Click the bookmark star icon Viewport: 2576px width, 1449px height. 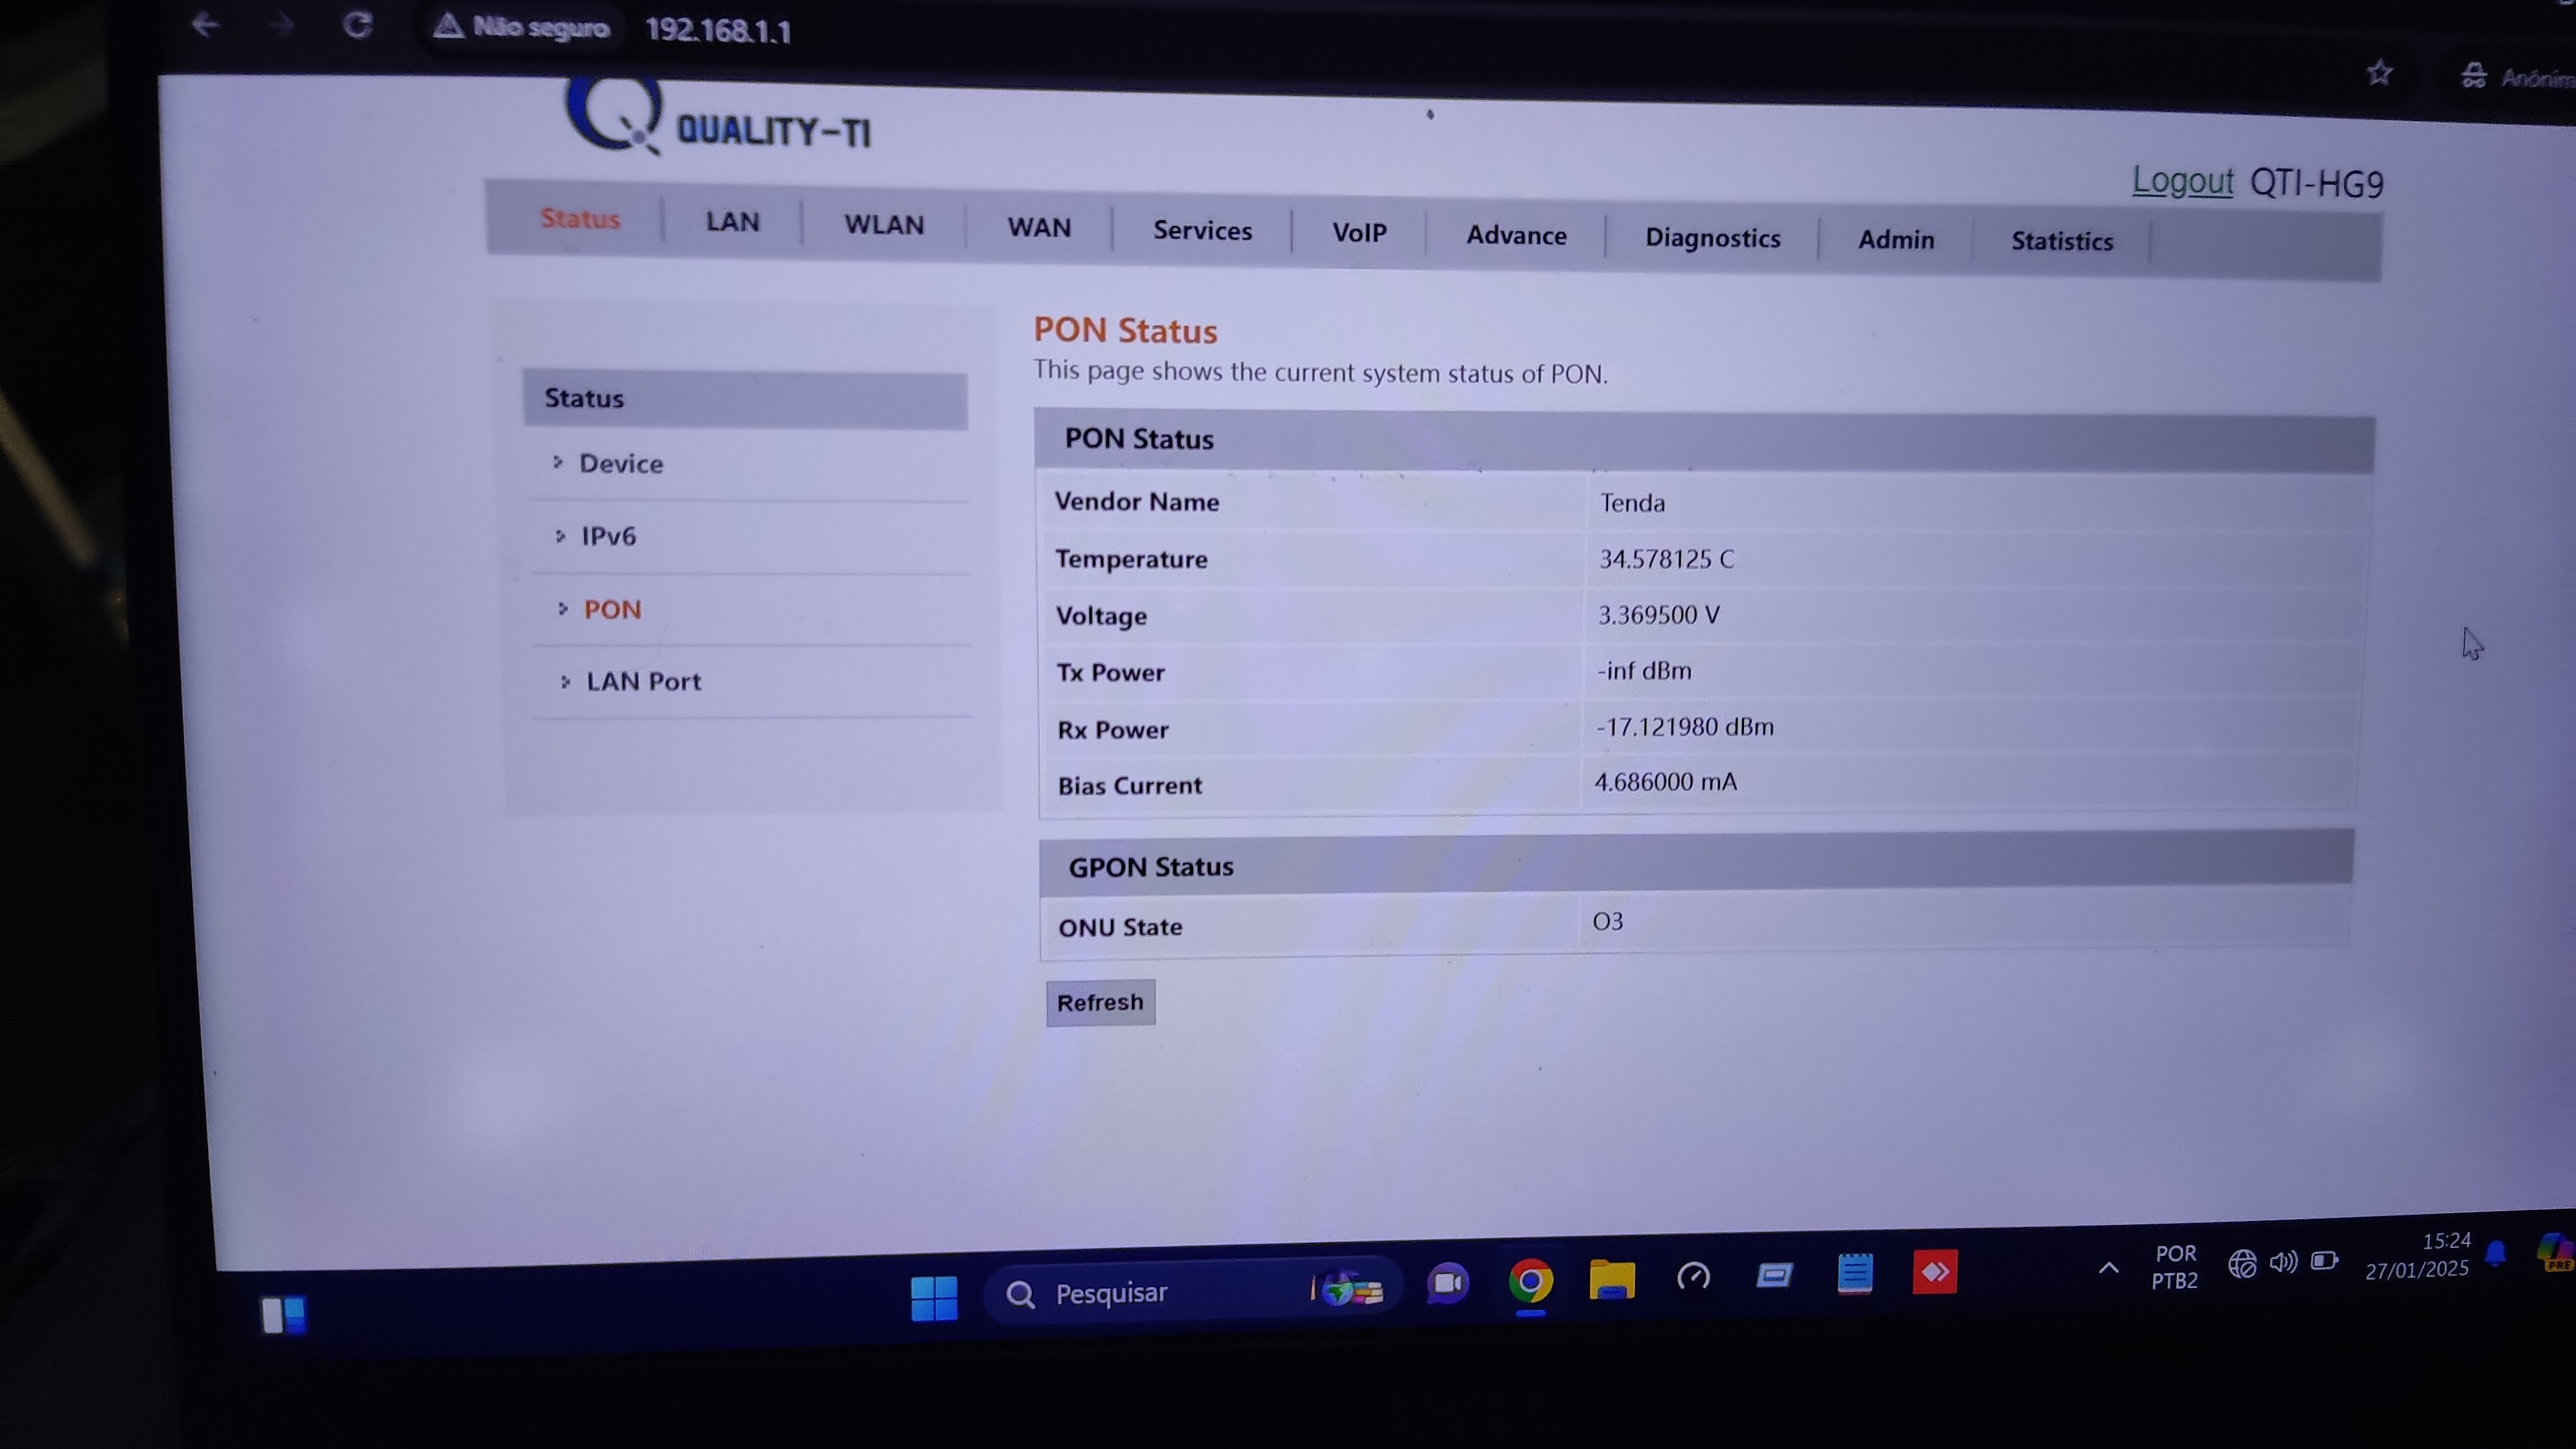pos(2379,73)
